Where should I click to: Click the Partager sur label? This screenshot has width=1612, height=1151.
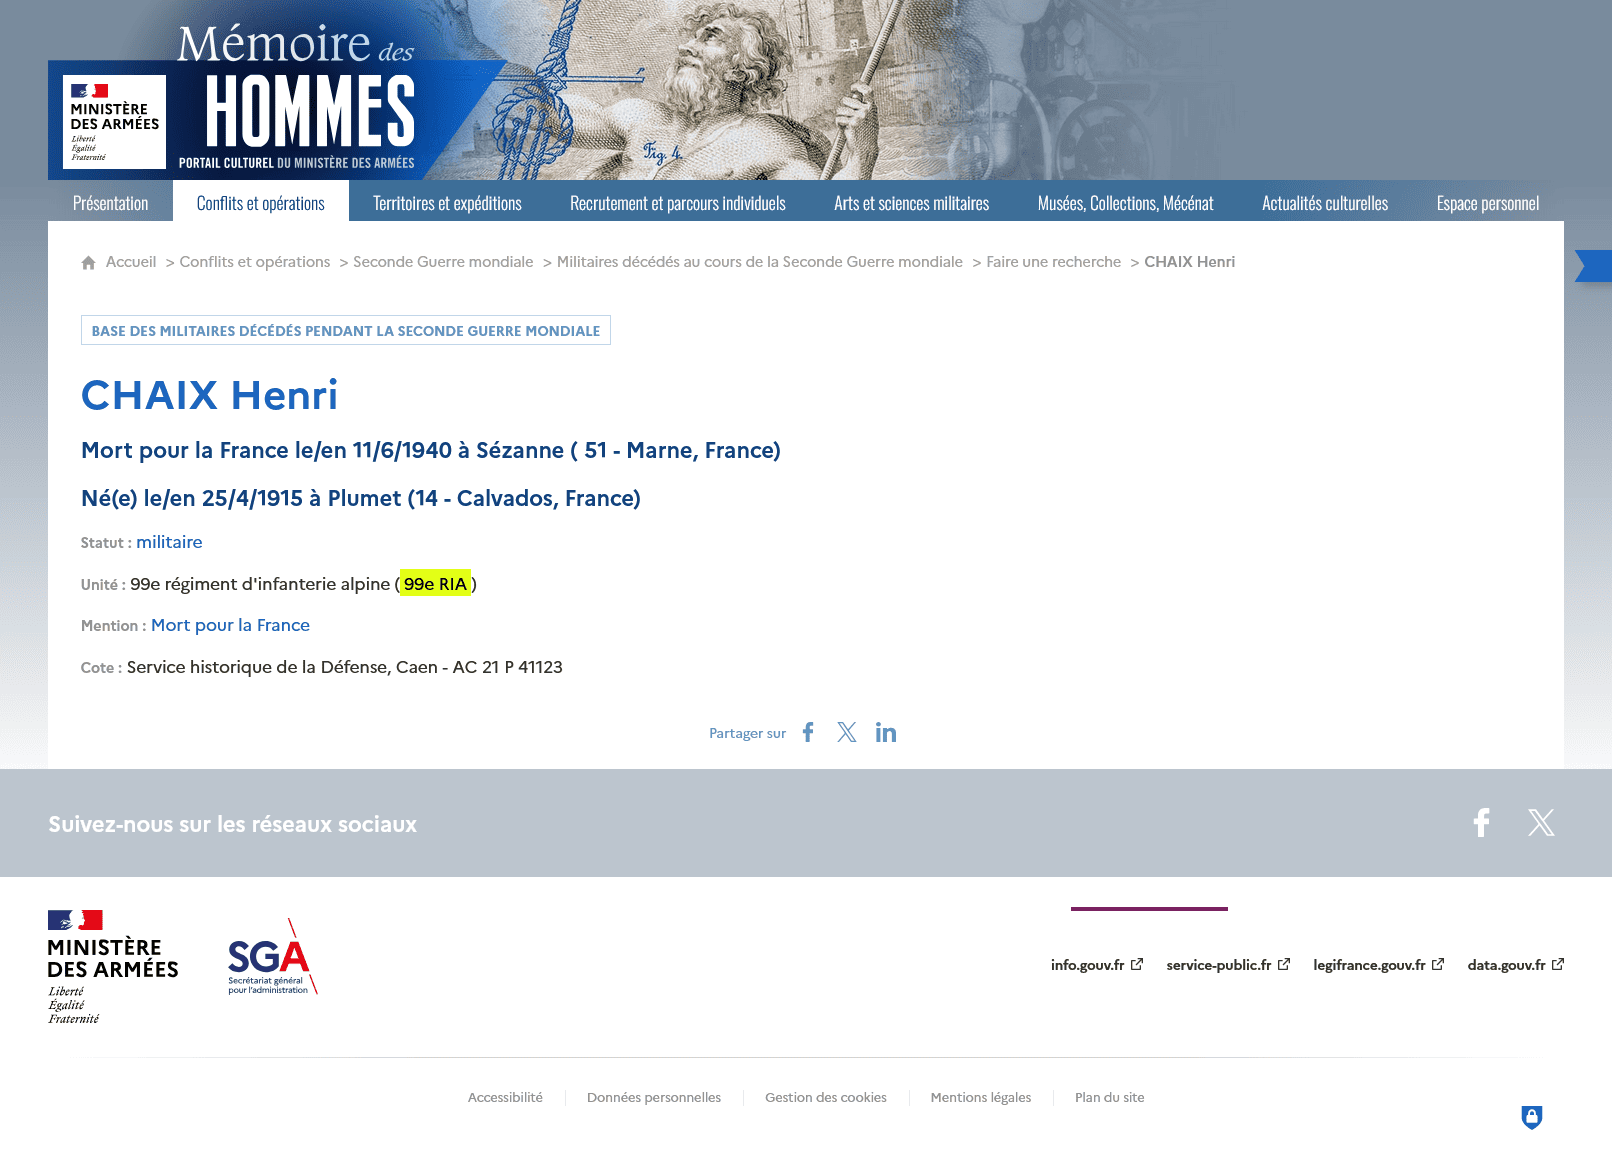(x=747, y=733)
